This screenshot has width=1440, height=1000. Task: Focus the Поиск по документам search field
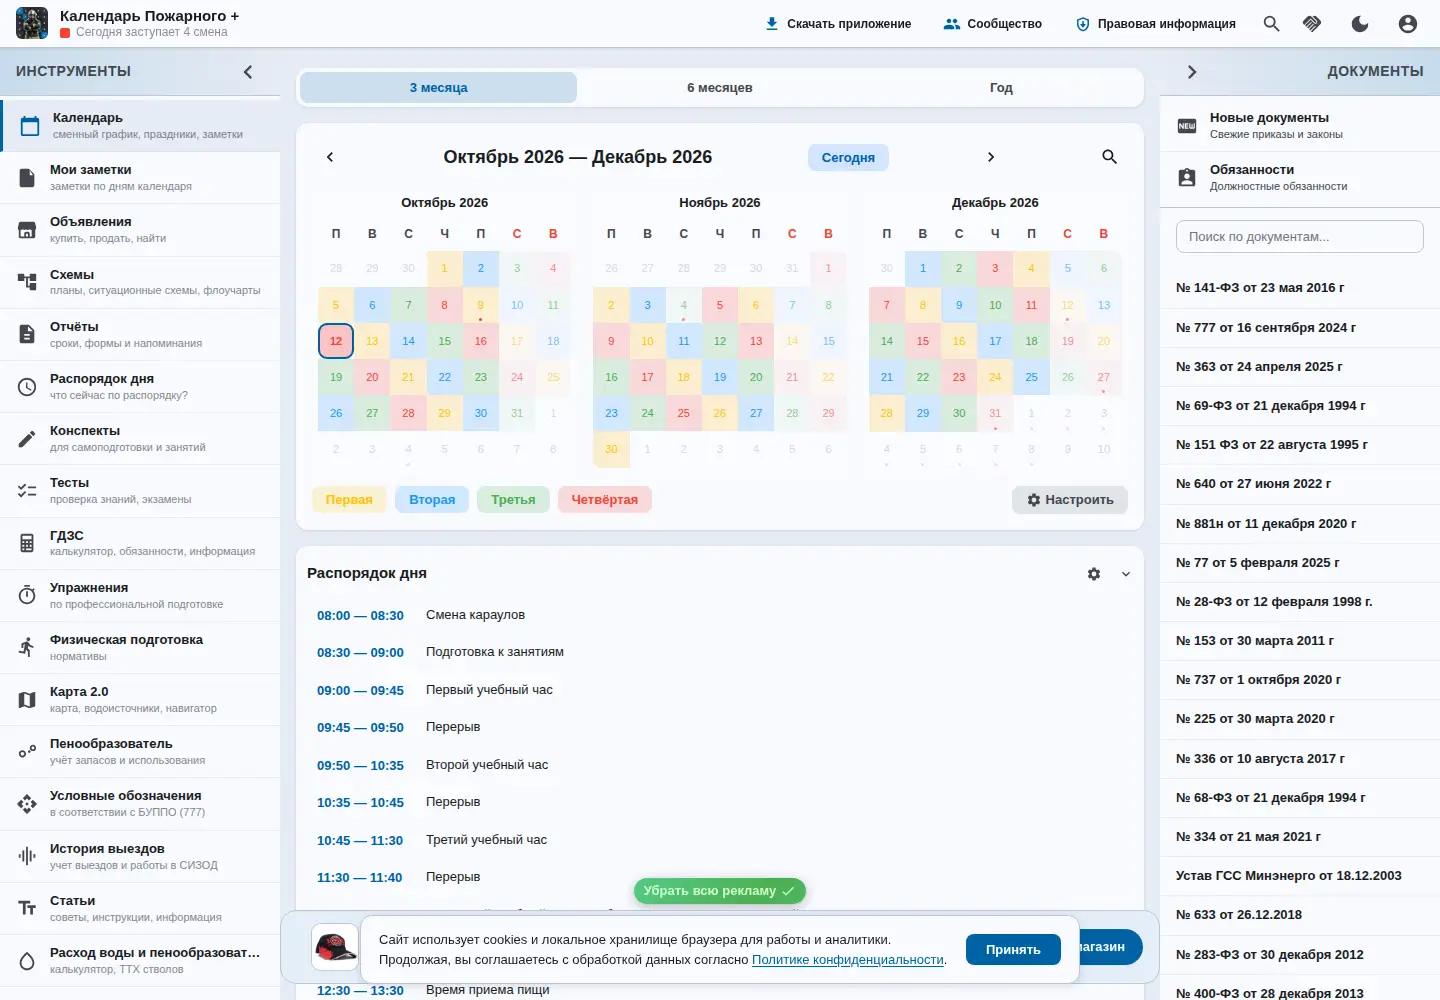click(x=1300, y=237)
